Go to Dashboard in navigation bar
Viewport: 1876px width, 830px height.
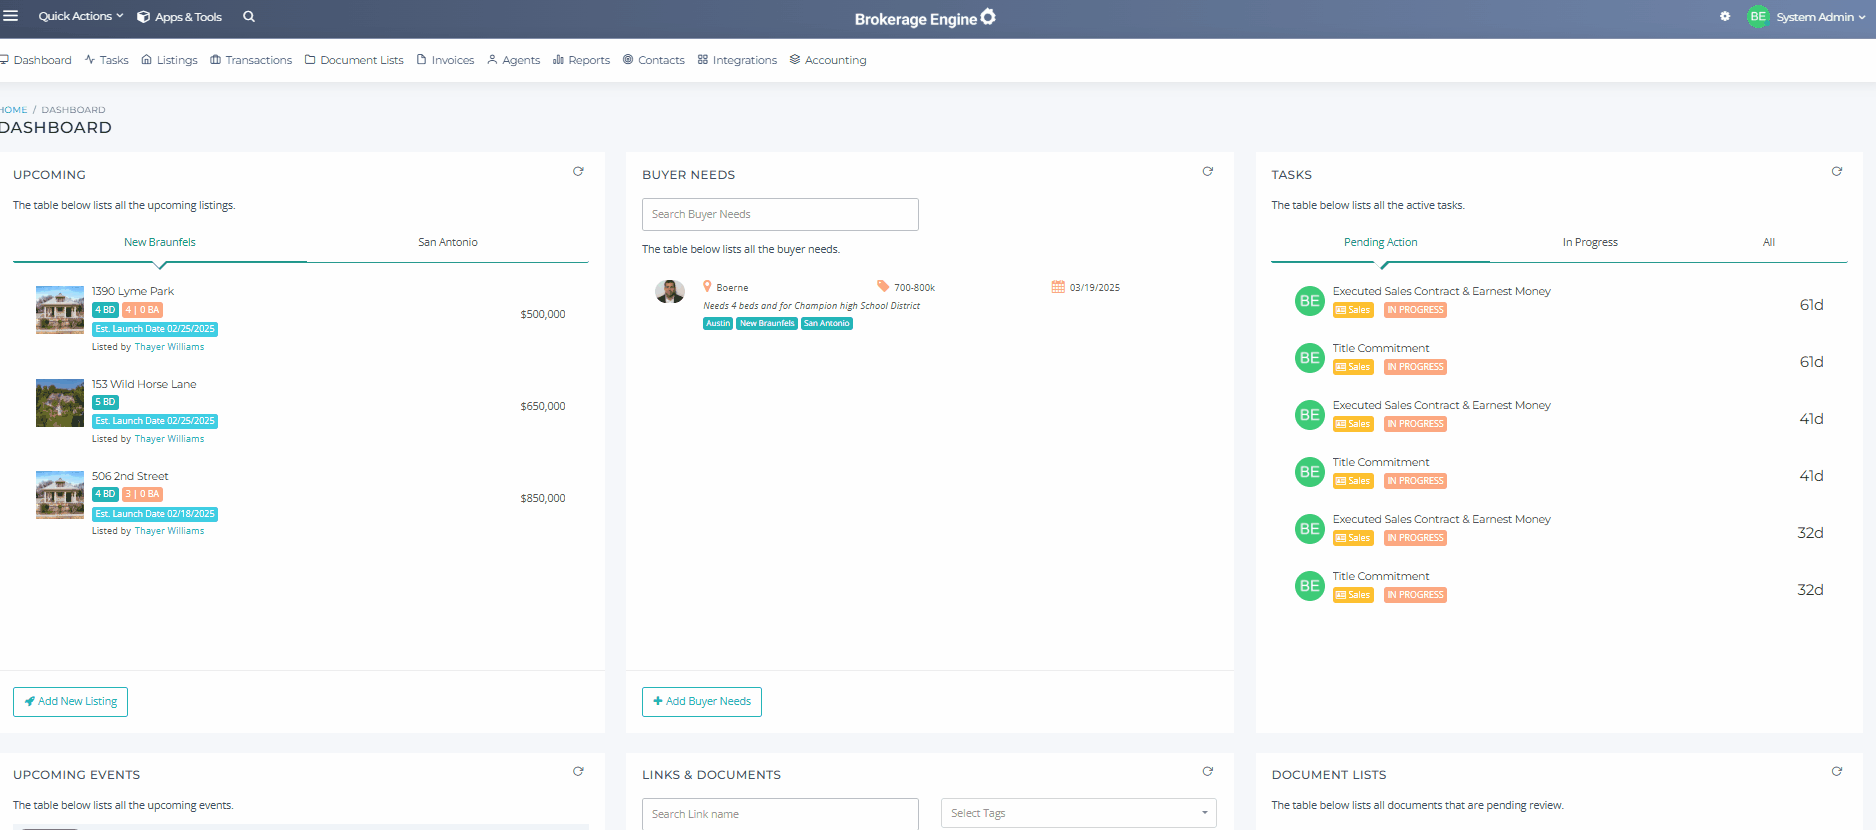pyautogui.click(x=36, y=60)
